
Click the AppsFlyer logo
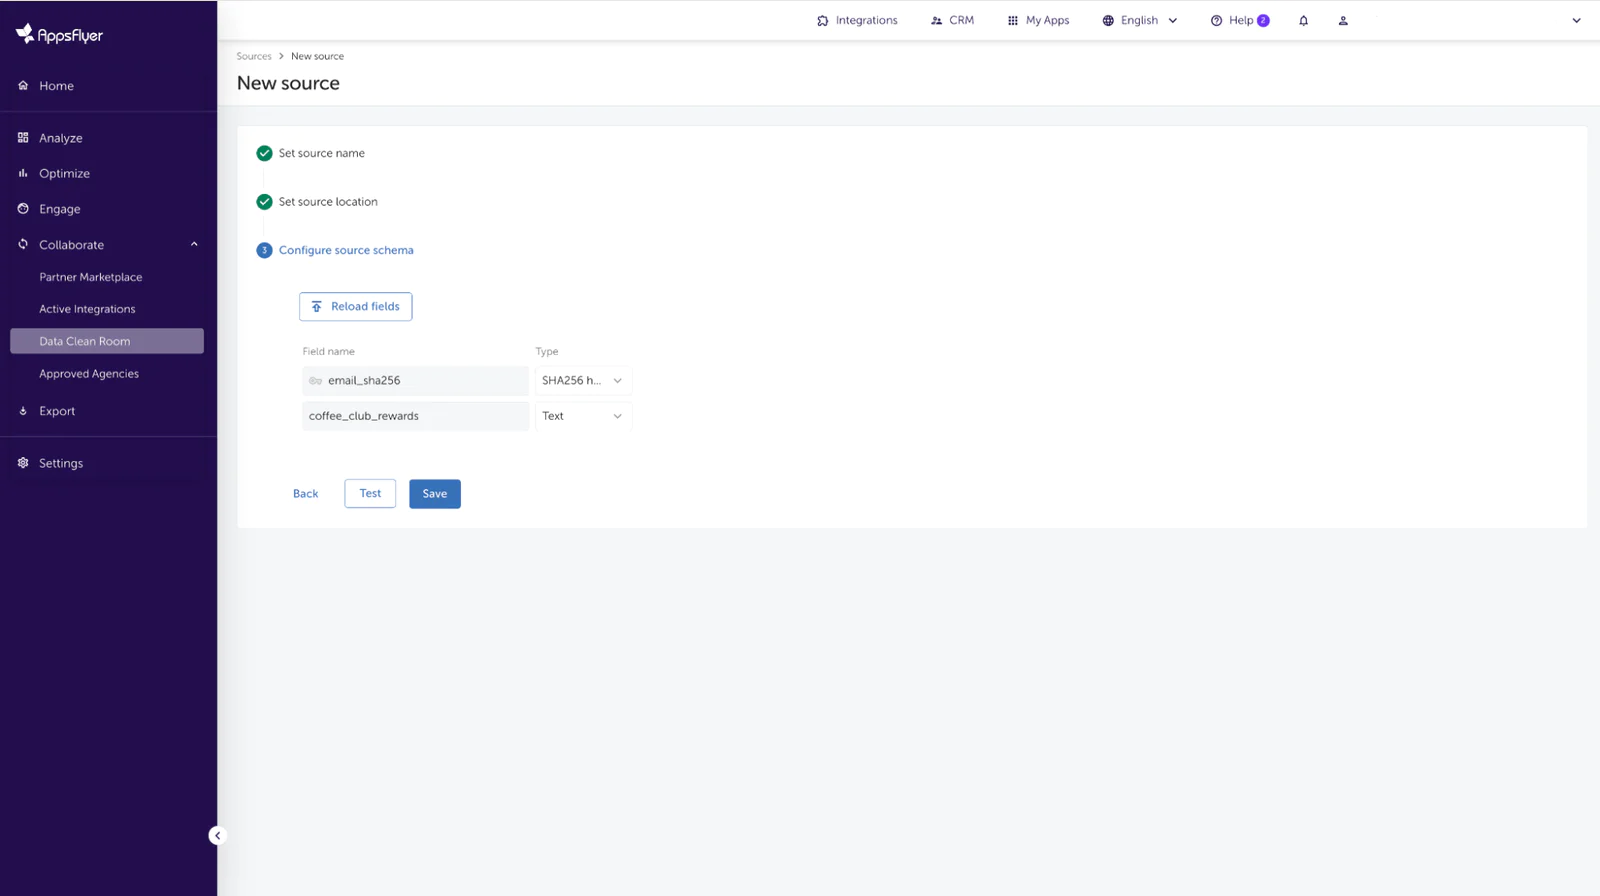pos(59,35)
